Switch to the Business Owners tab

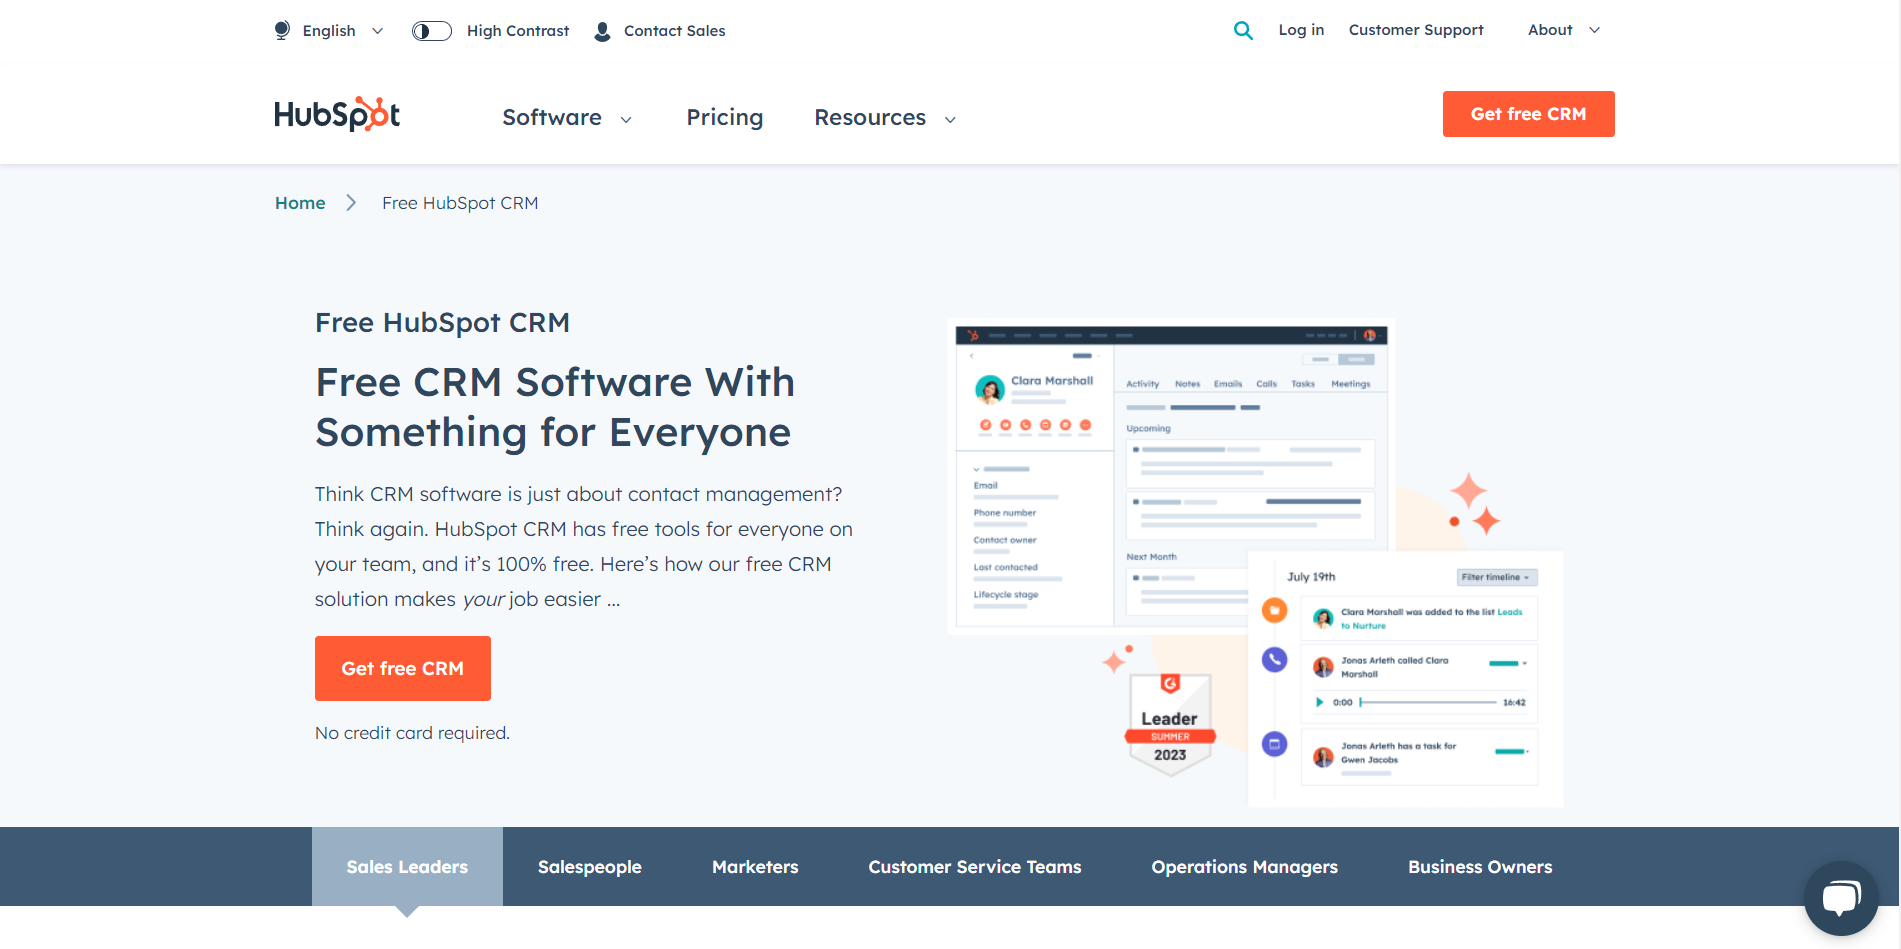[1480, 867]
